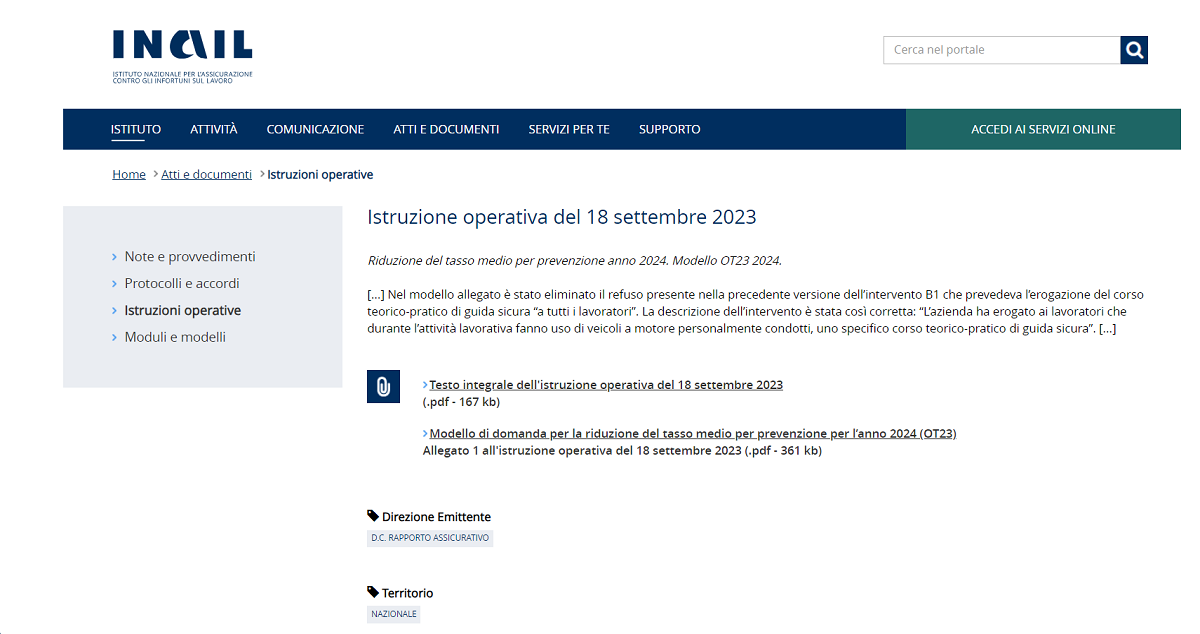Click the search magnifier icon
The height and width of the screenshot is (634, 1200).
pyautogui.click(x=1133, y=49)
